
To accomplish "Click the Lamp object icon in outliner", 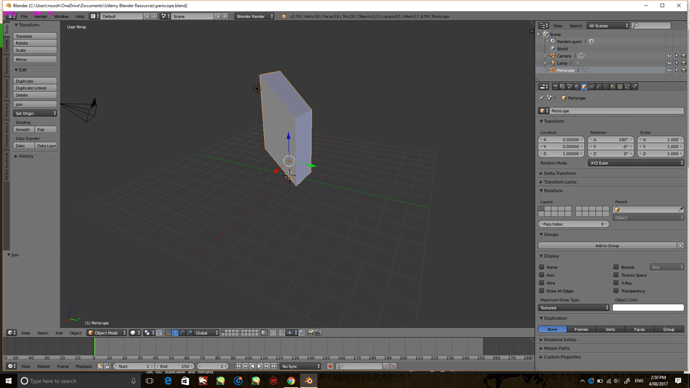I will 553,63.
